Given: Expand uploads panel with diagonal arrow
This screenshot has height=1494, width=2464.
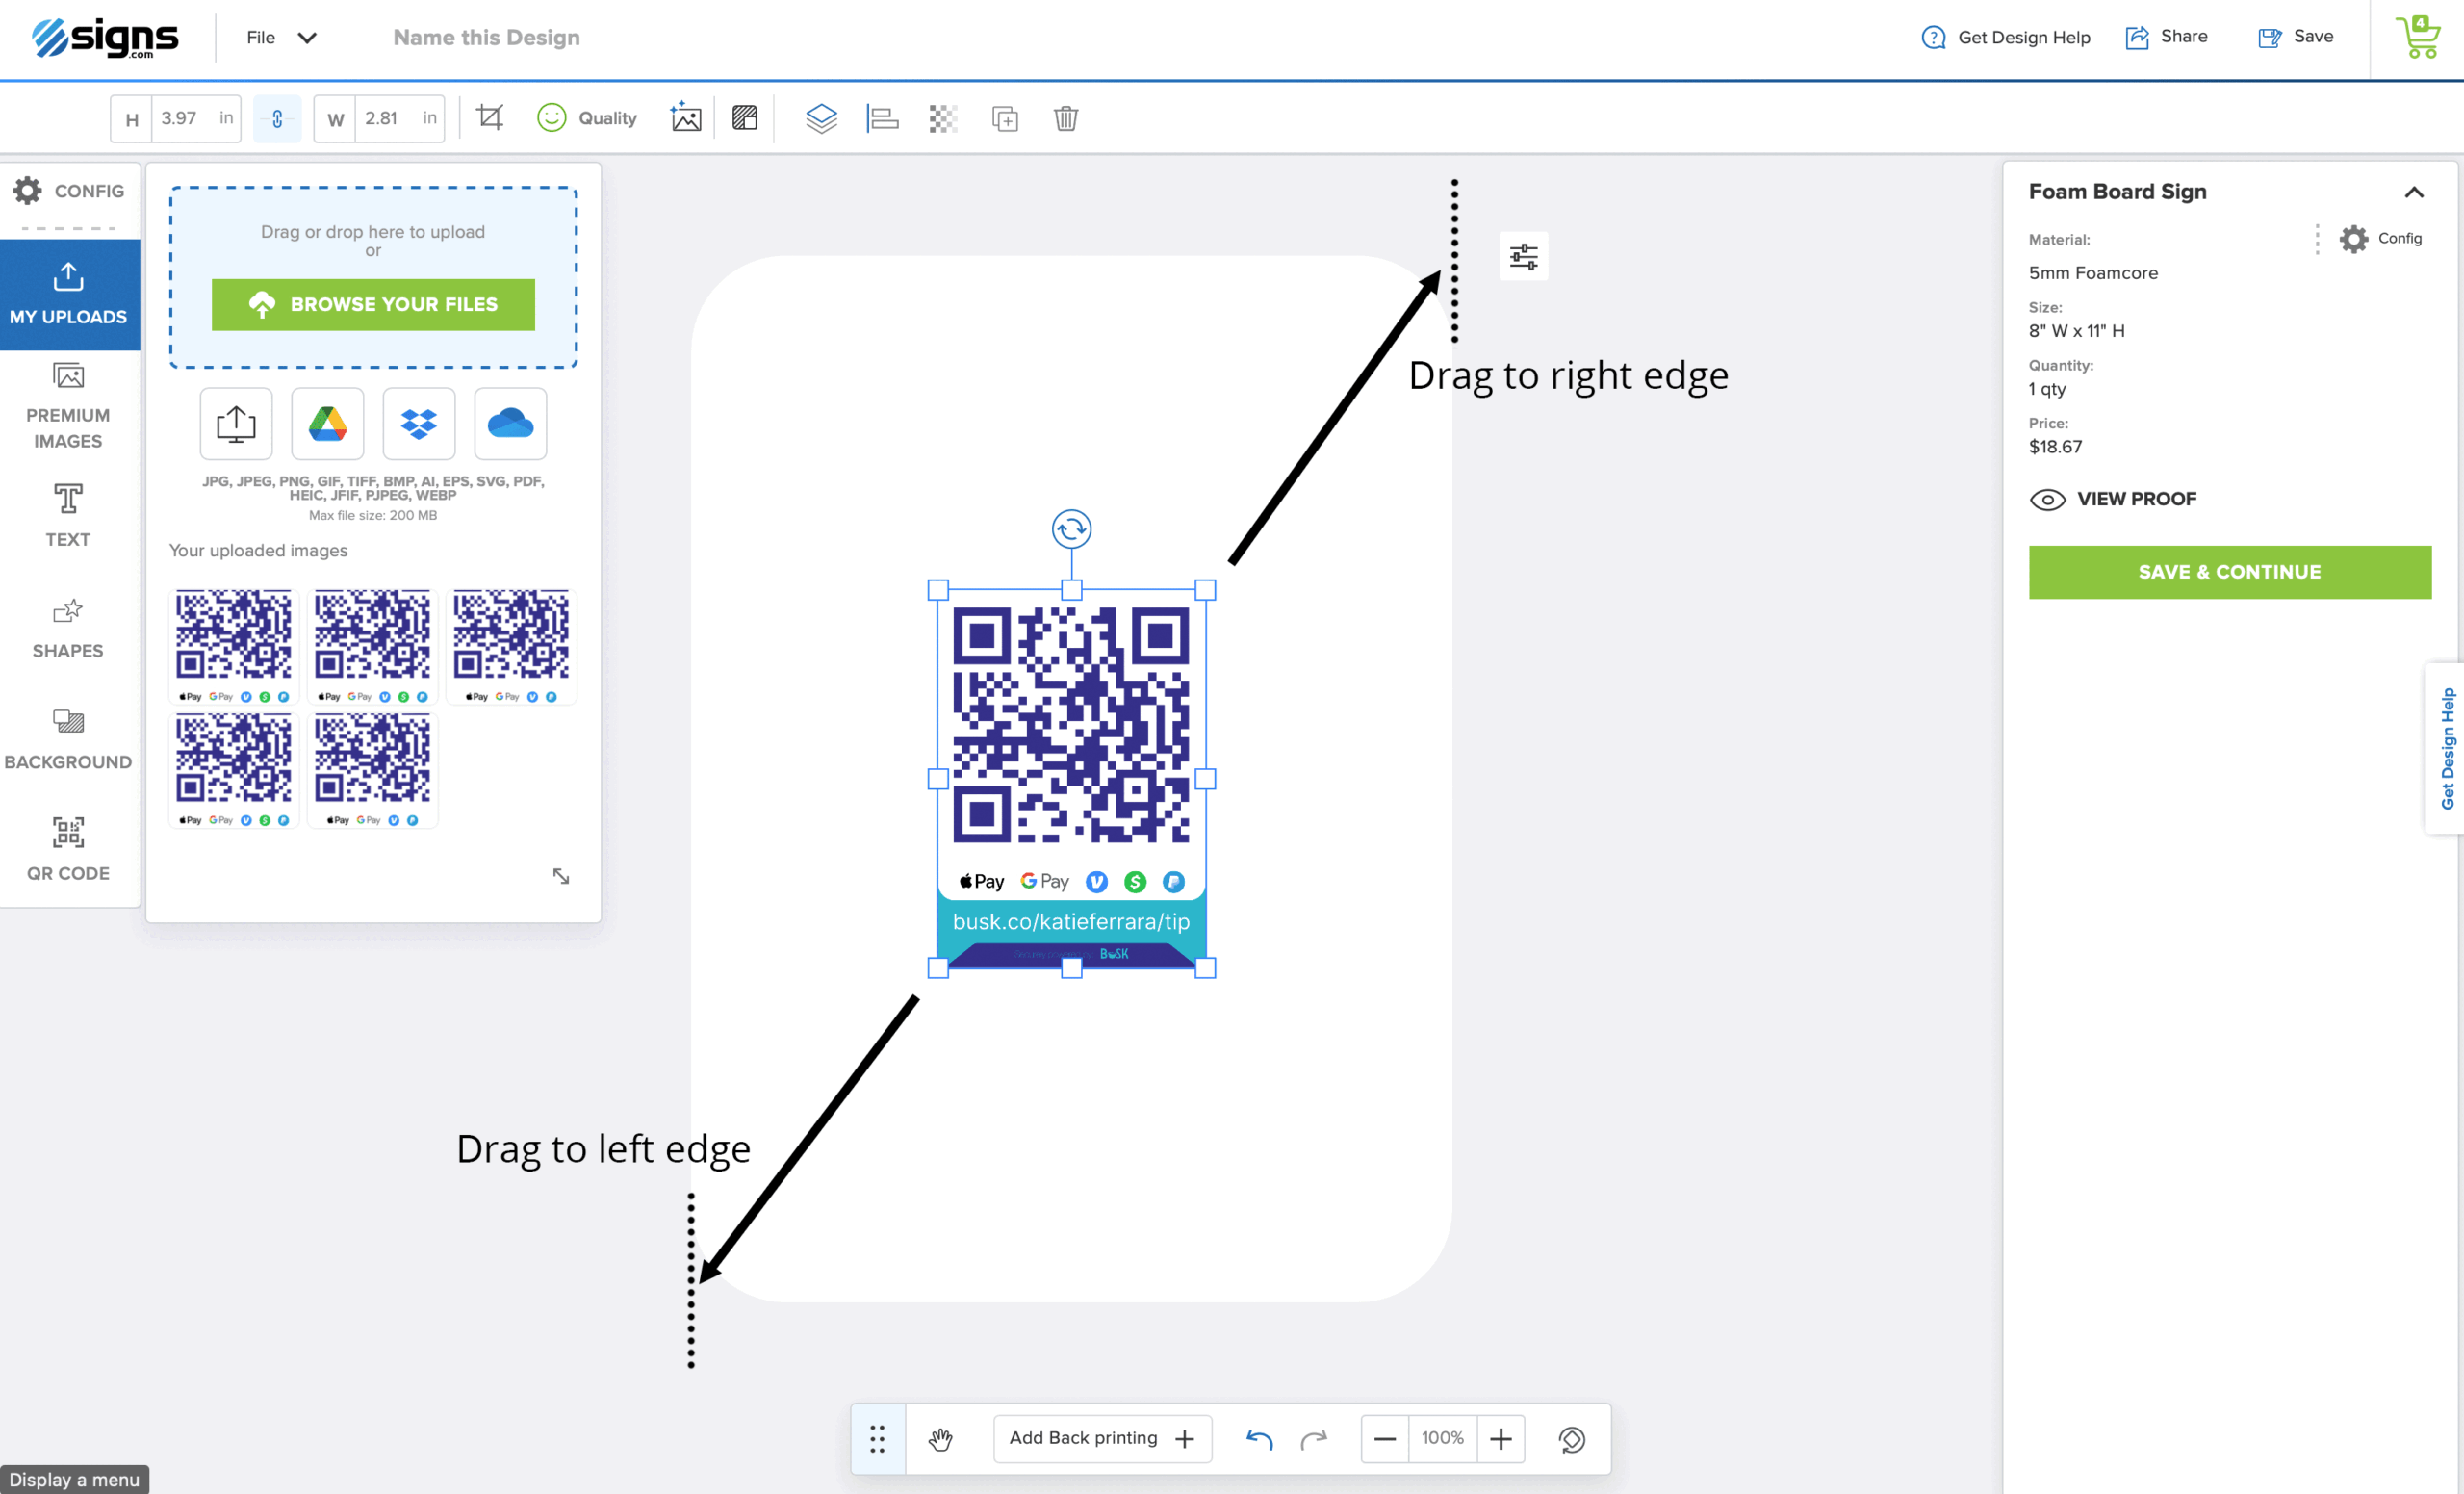Looking at the screenshot, I should (561, 876).
